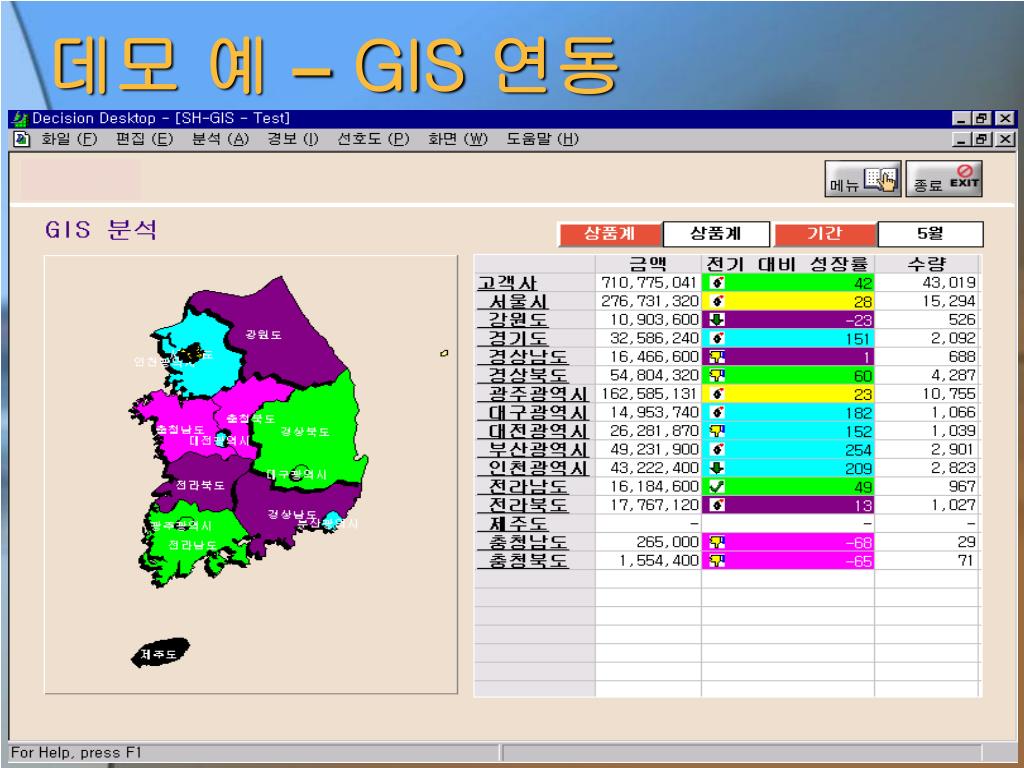Select the 고객사 row label

pos(507,283)
